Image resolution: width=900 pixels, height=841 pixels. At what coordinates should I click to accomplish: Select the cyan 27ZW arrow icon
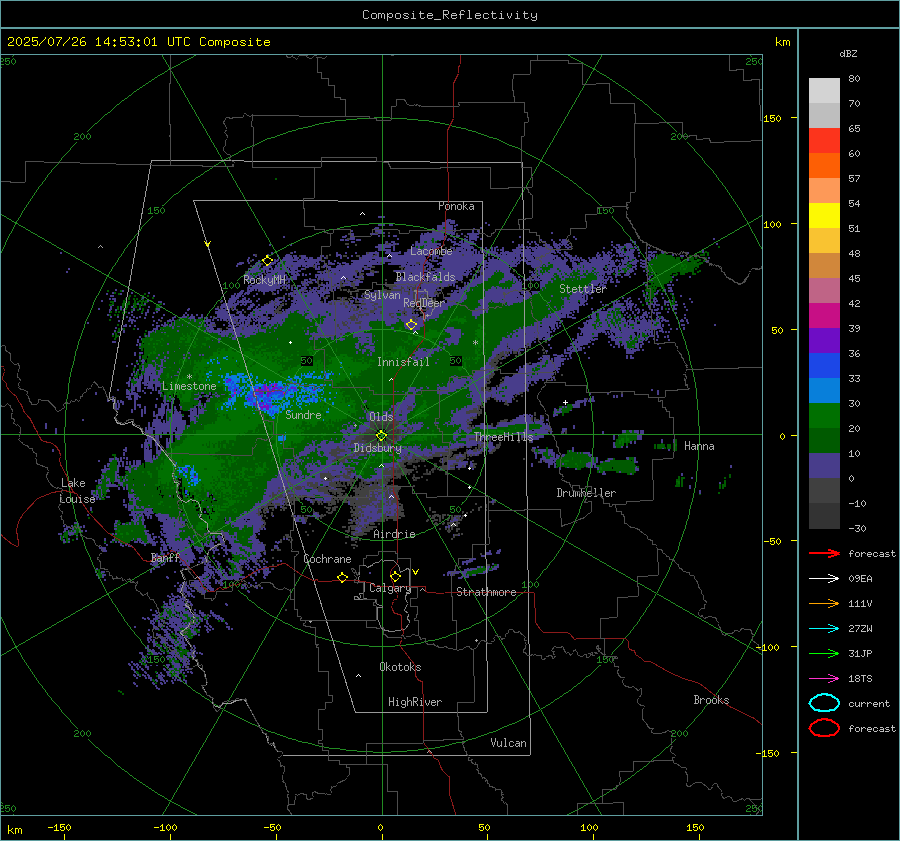coord(824,629)
